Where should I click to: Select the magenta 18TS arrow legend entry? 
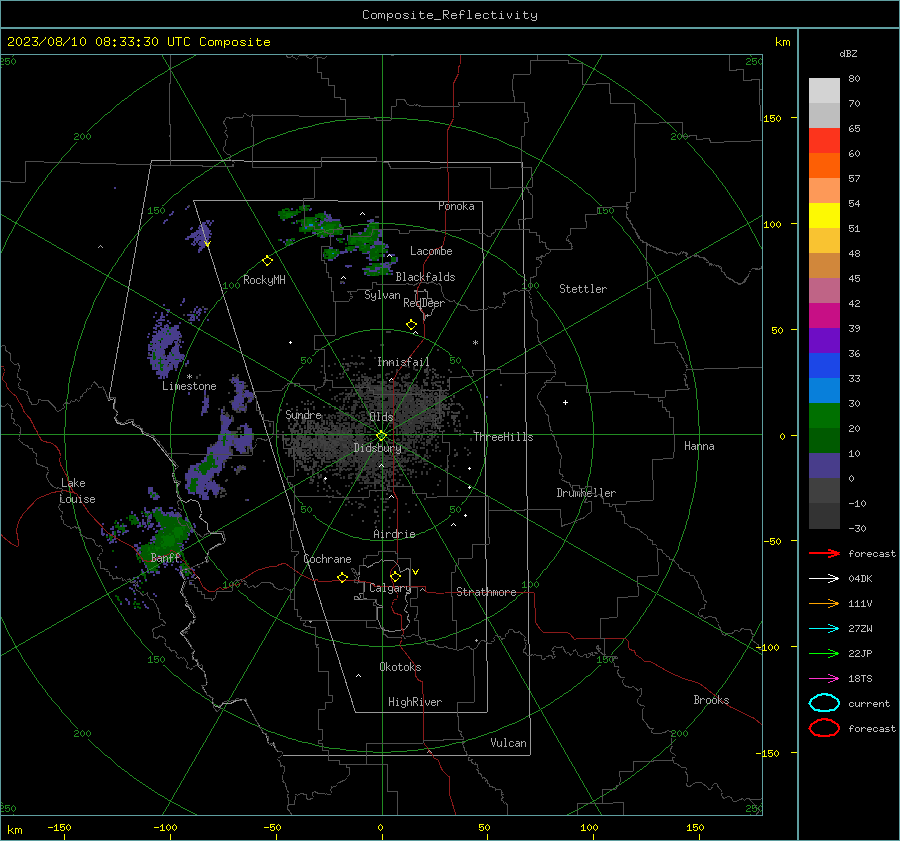click(824, 679)
